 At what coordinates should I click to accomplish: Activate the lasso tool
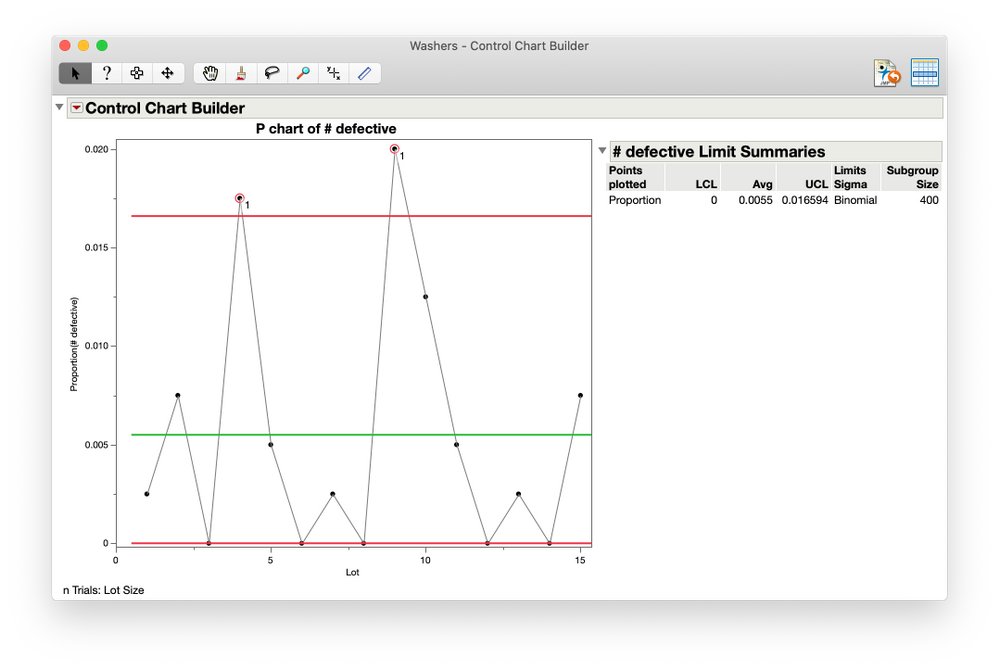pos(272,73)
